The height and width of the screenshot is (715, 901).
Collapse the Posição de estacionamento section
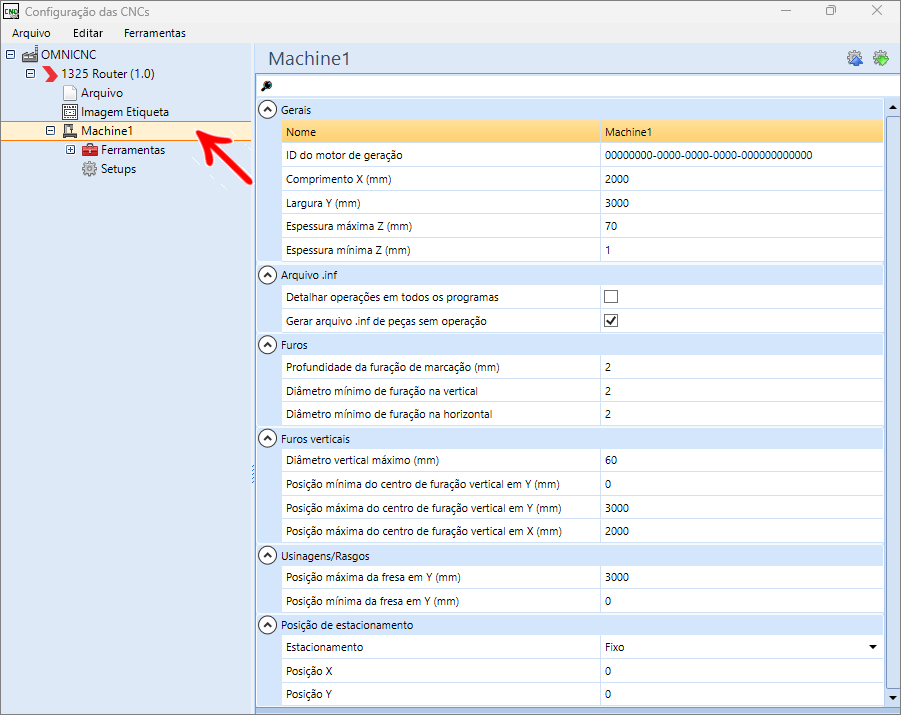click(267, 625)
